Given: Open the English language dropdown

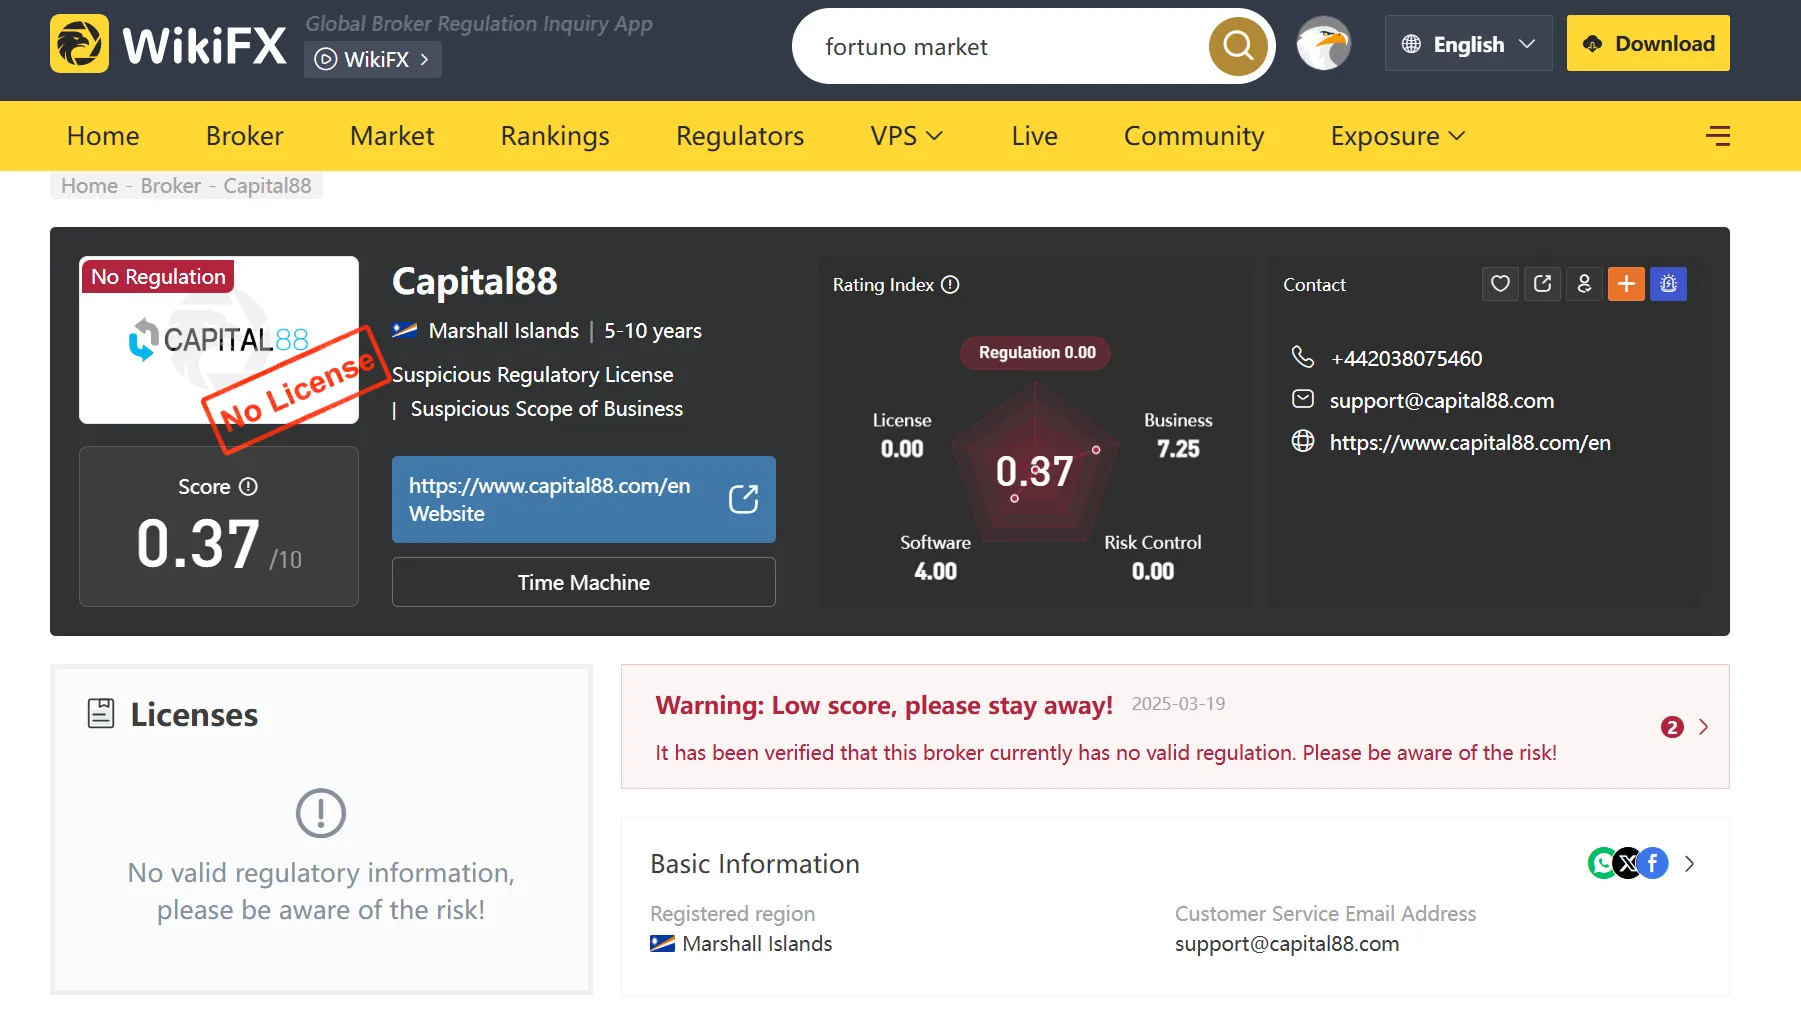Looking at the screenshot, I should (1468, 44).
